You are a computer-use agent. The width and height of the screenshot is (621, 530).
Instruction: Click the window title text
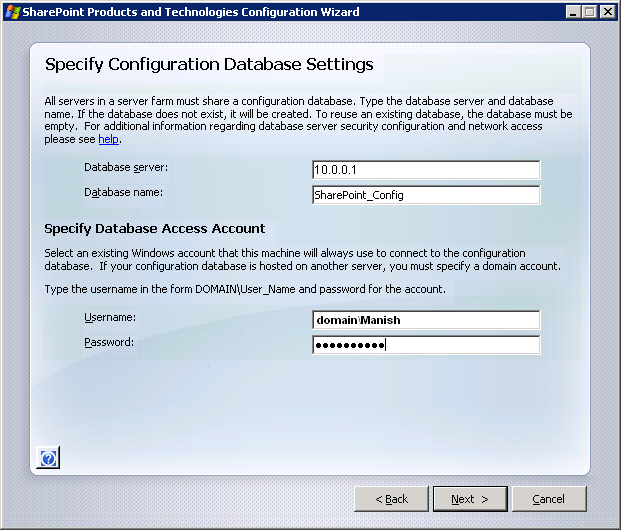pos(191,12)
